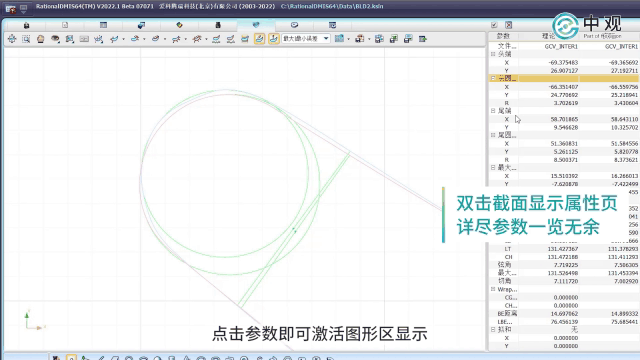Switch to the speech bubble icon tab
Image resolution: width=640 pixels, height=360 pixels.
tap(294, 25)
